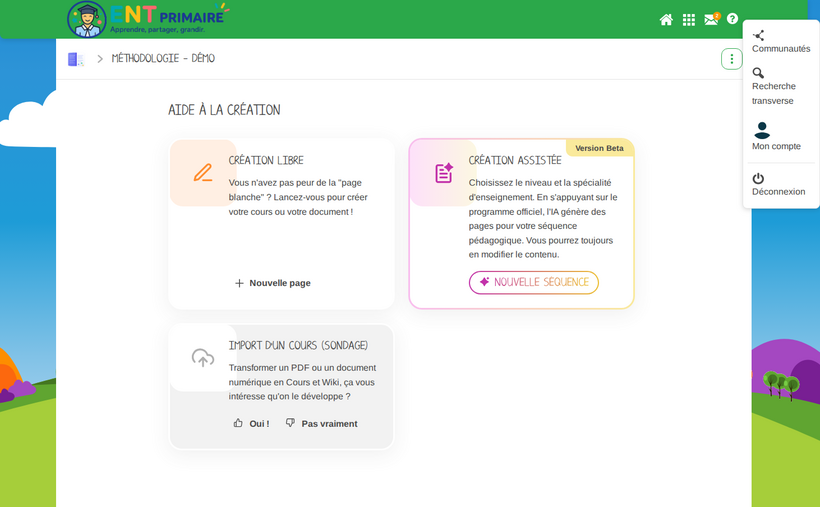Select Déconnexion to log out
Viewport: 820px width, 507px height.
(x=781, y=184)
